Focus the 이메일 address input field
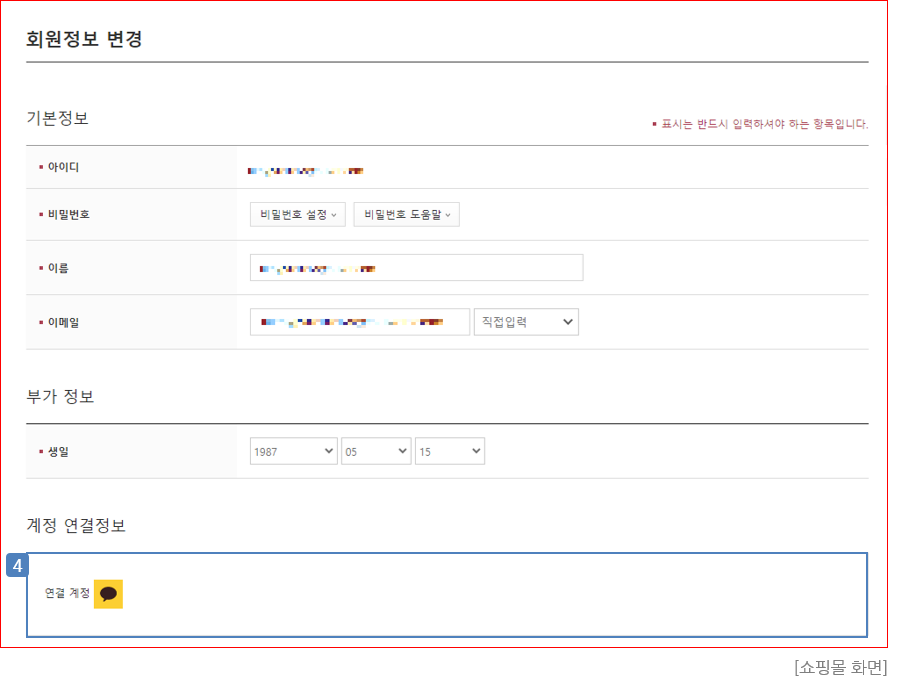The height and width of the screenshot is (687, 903). [359, 322]
